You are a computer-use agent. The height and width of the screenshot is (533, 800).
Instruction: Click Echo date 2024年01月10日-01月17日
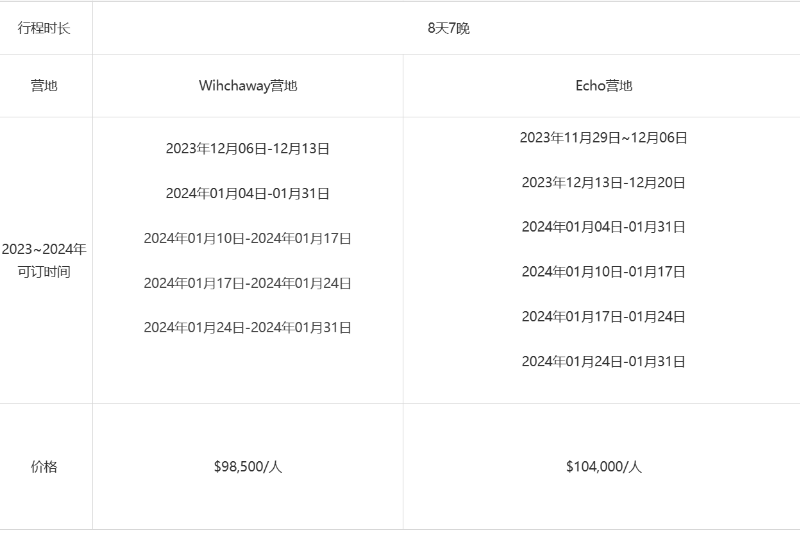coord(604,272)
